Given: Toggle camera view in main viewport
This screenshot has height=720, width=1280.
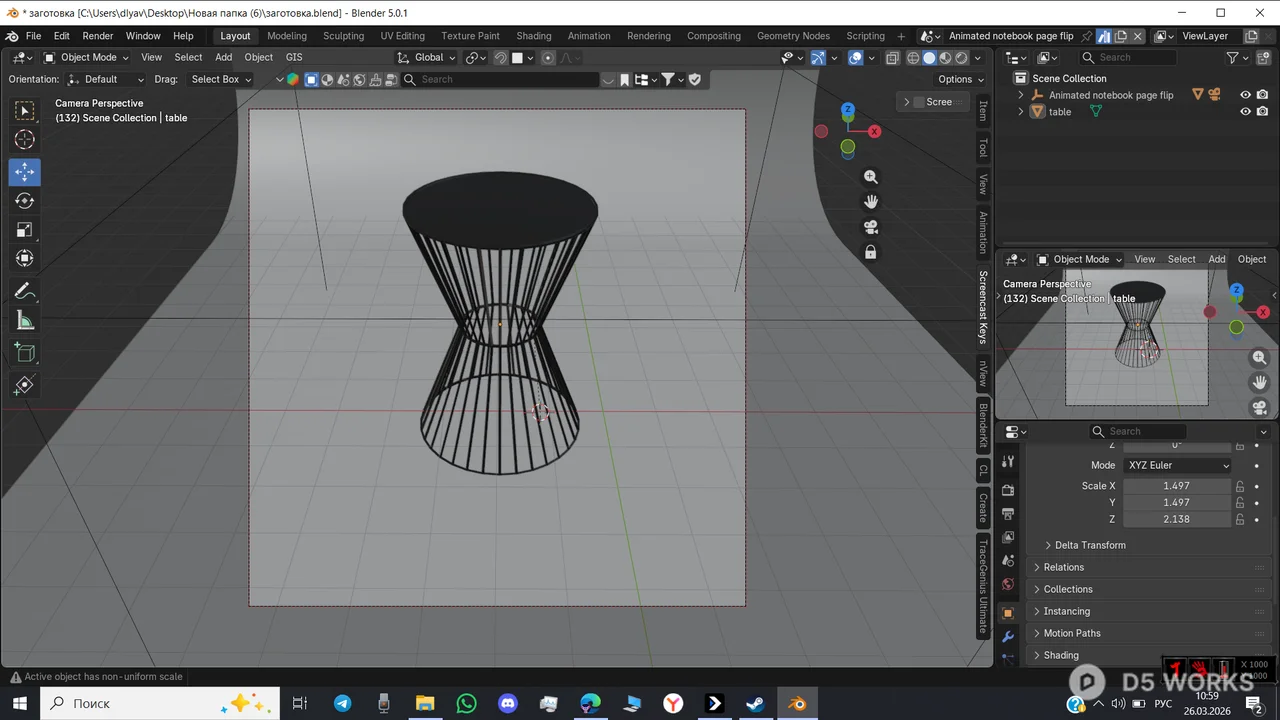Looking at the screenshot, I should [x=871, y=227].
